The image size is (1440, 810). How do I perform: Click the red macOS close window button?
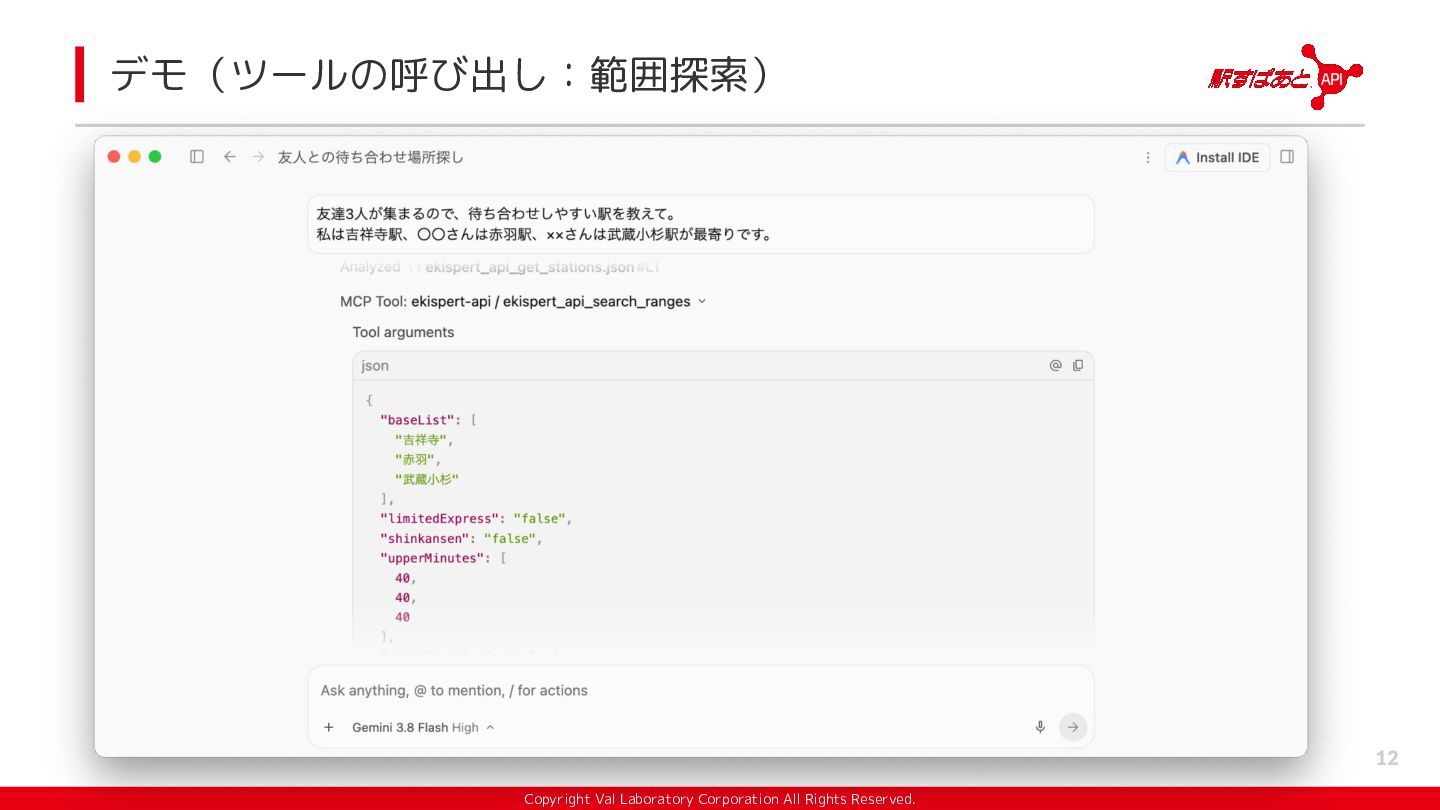tap(114, 157)
